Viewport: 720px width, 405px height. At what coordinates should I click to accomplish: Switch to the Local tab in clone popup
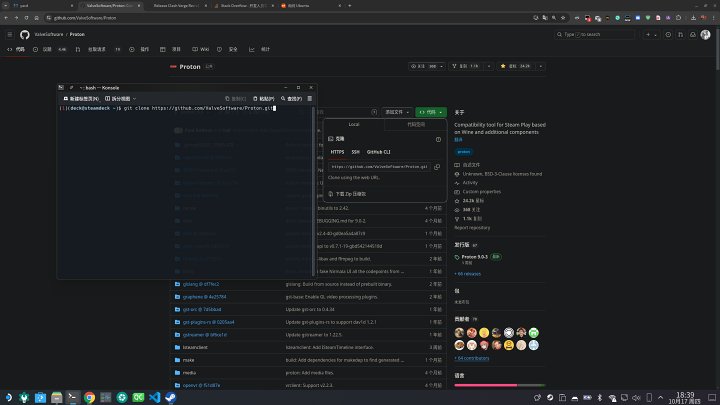pos(354,124)
